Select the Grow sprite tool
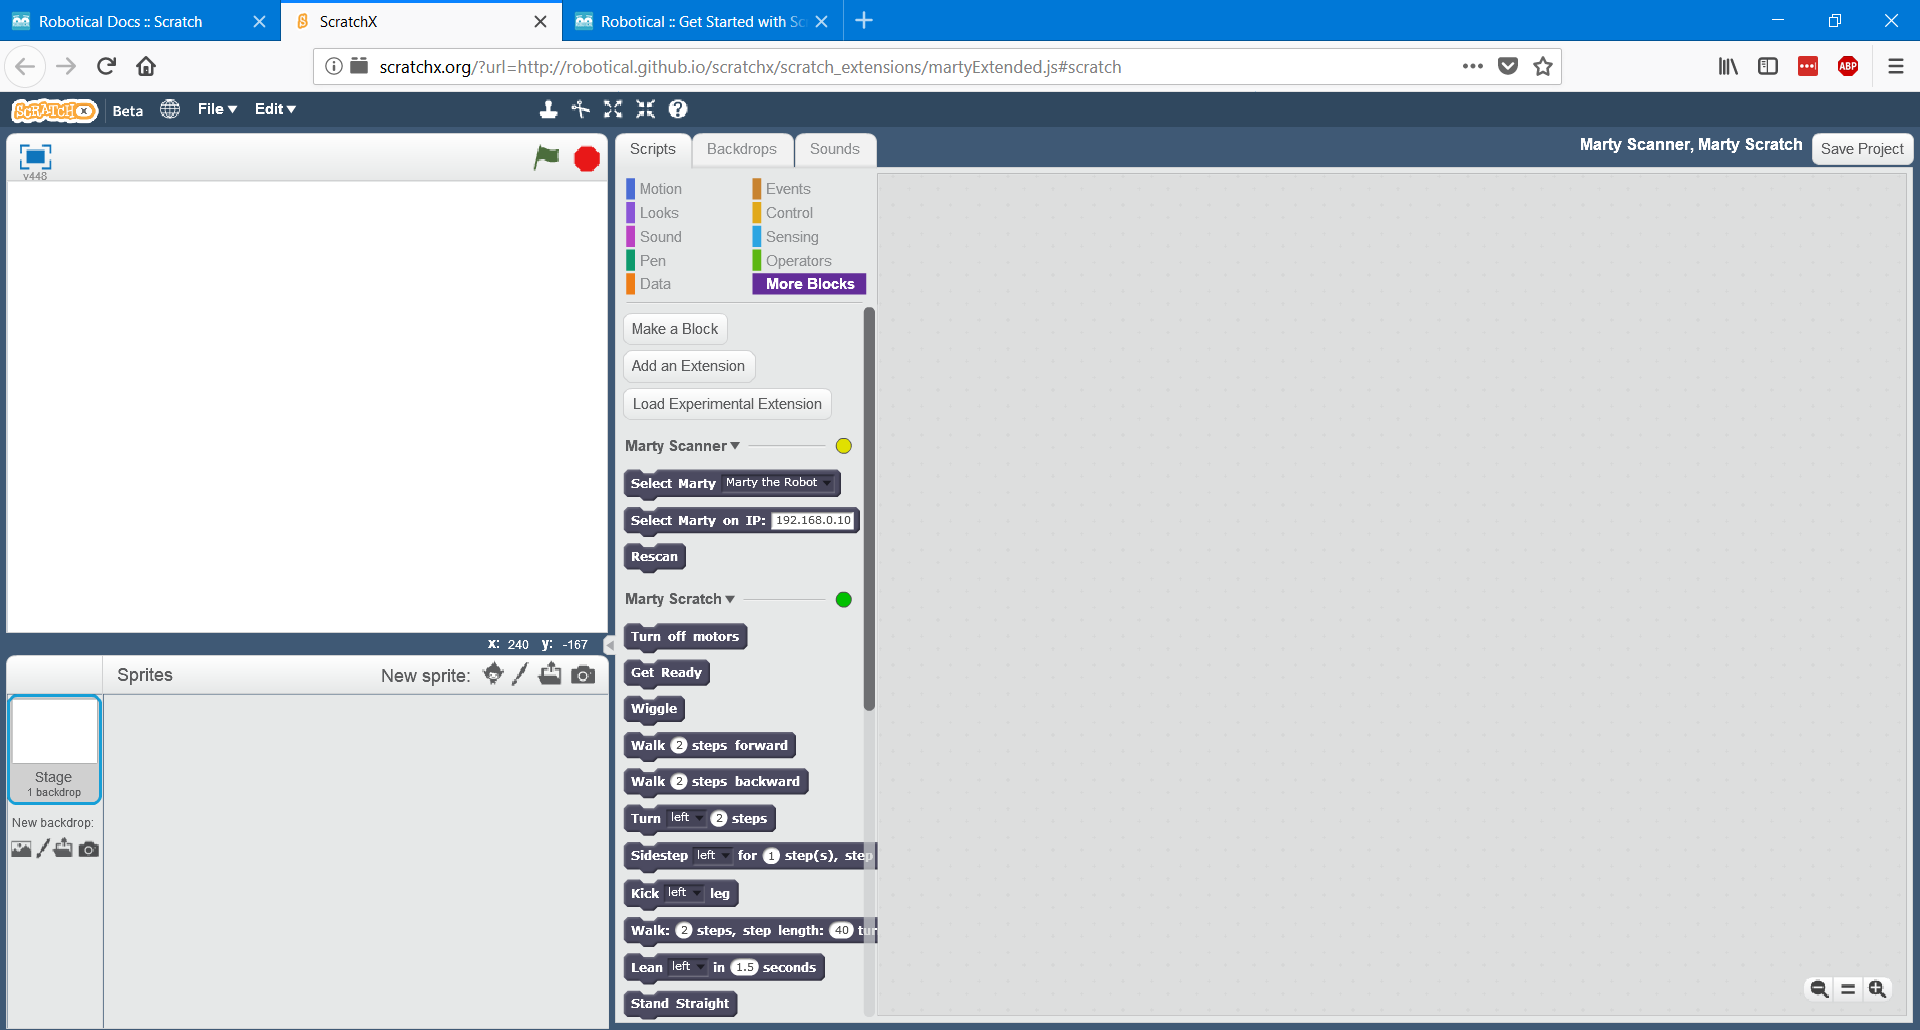 (613, 109)
